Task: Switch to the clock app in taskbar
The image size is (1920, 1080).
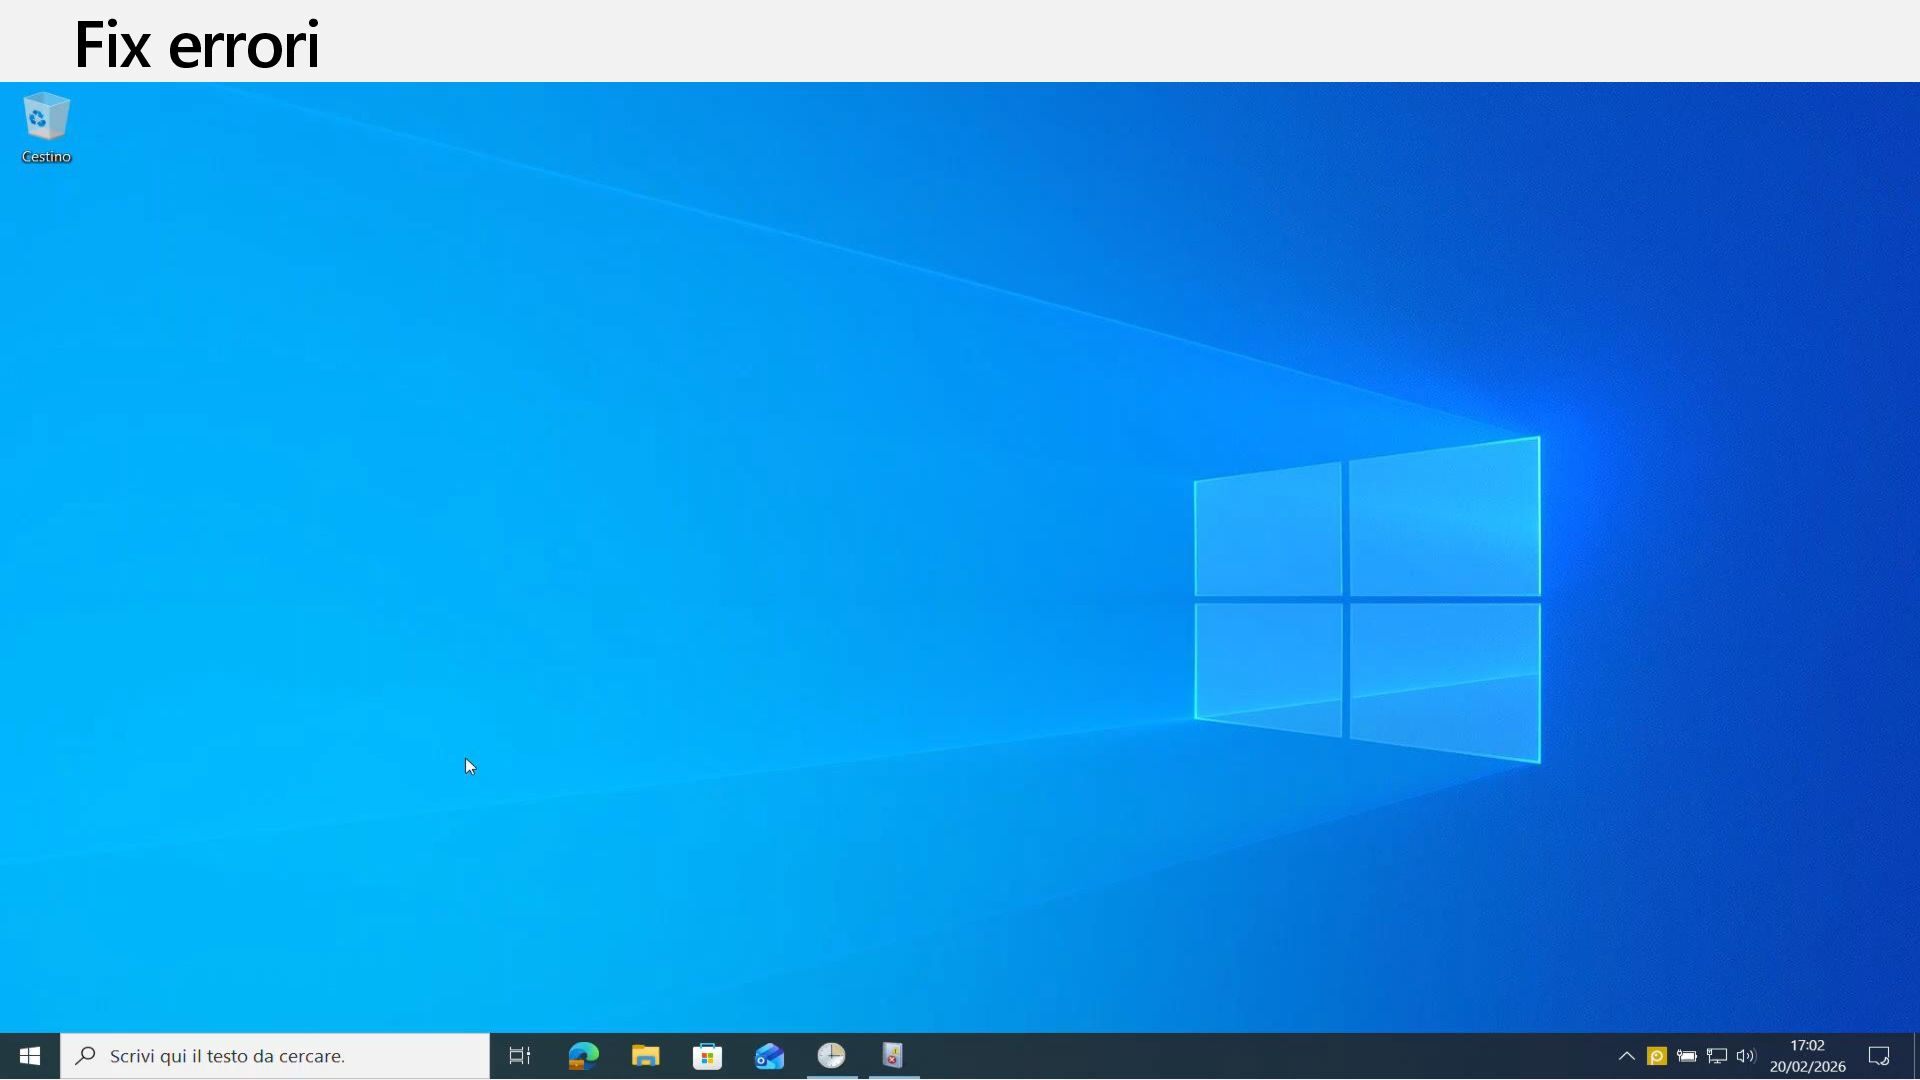Action: (831, 1056)
